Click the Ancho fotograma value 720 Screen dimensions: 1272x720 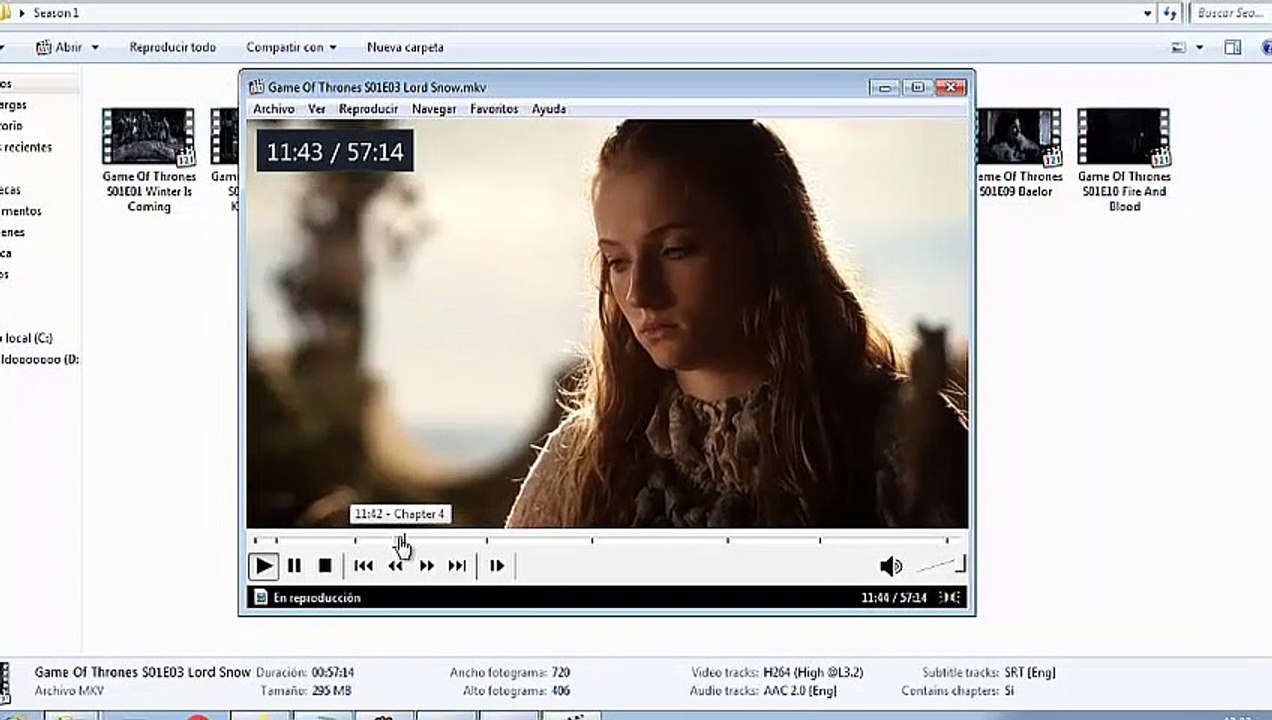point(560,673)
